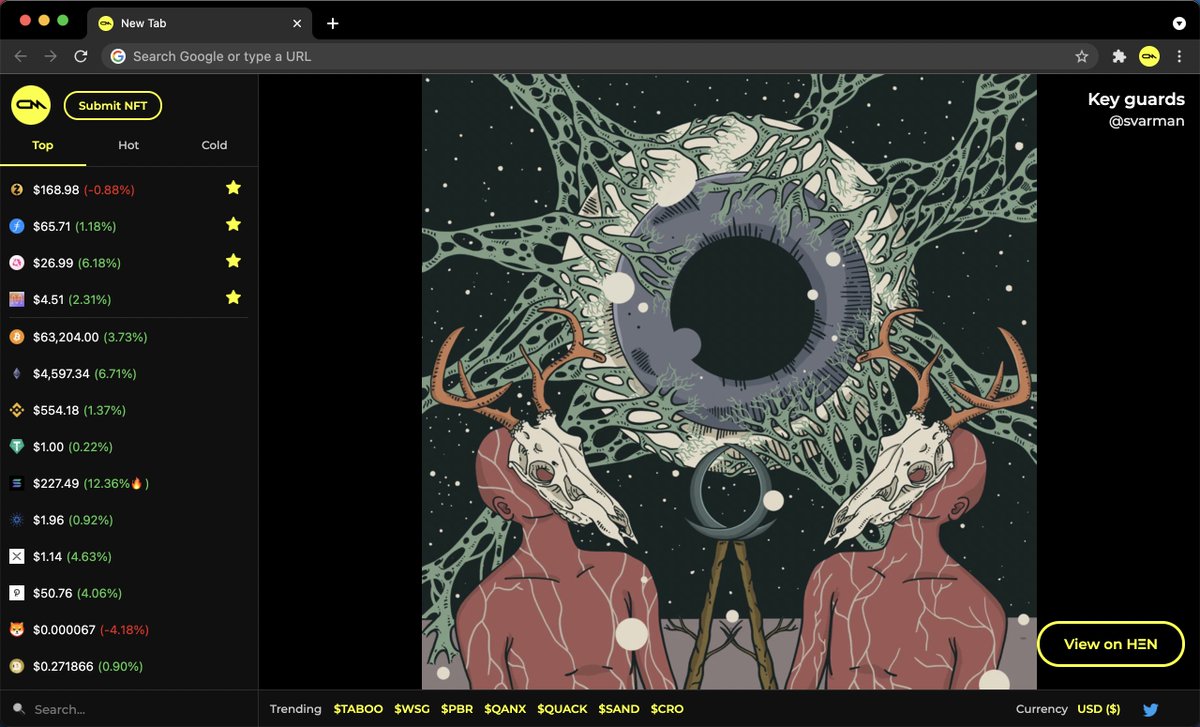This screenshot has width=1200, height=727.
Task: Click the Chrome address bar
Action: pos(598,57)
